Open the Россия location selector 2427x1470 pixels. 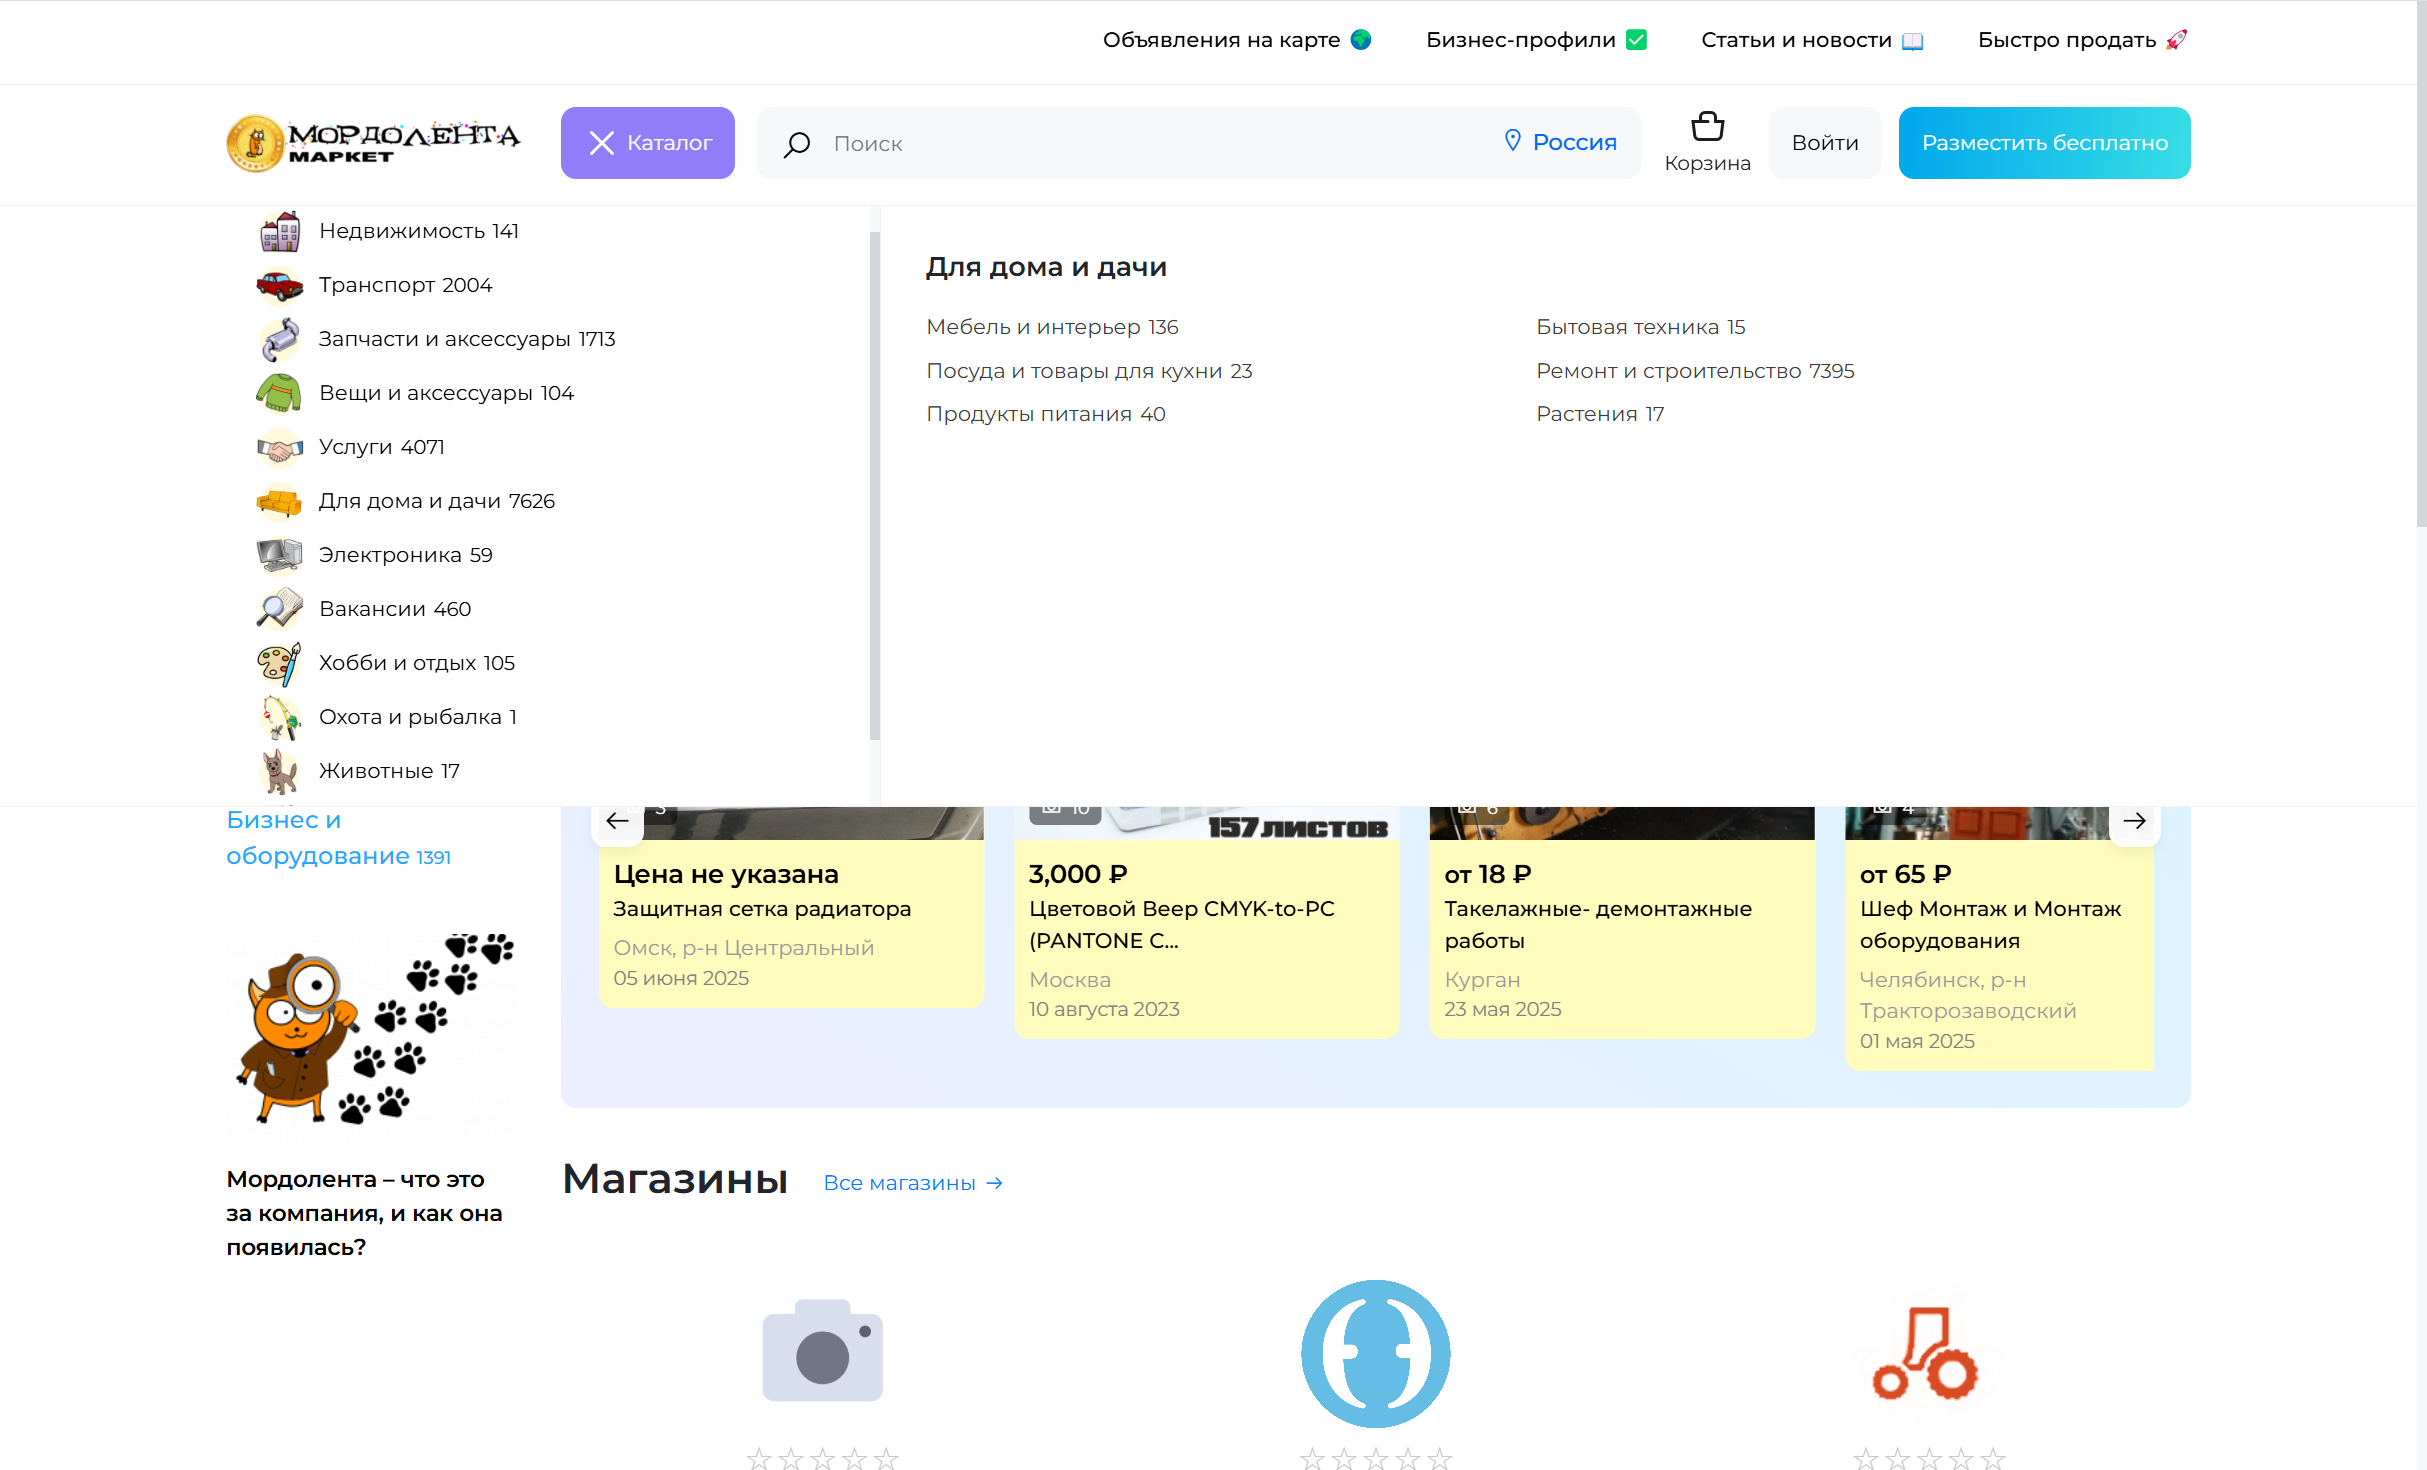1560,142
